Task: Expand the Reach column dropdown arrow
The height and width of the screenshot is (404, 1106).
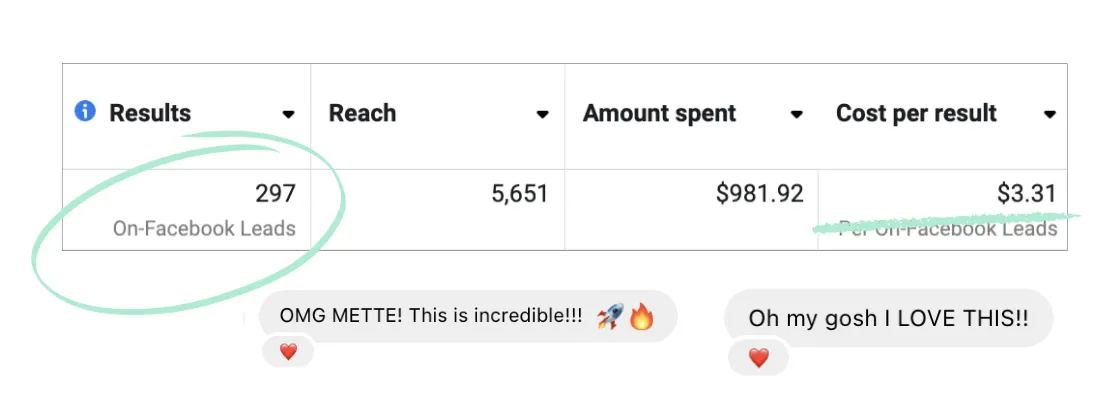Action: point(542,115)
